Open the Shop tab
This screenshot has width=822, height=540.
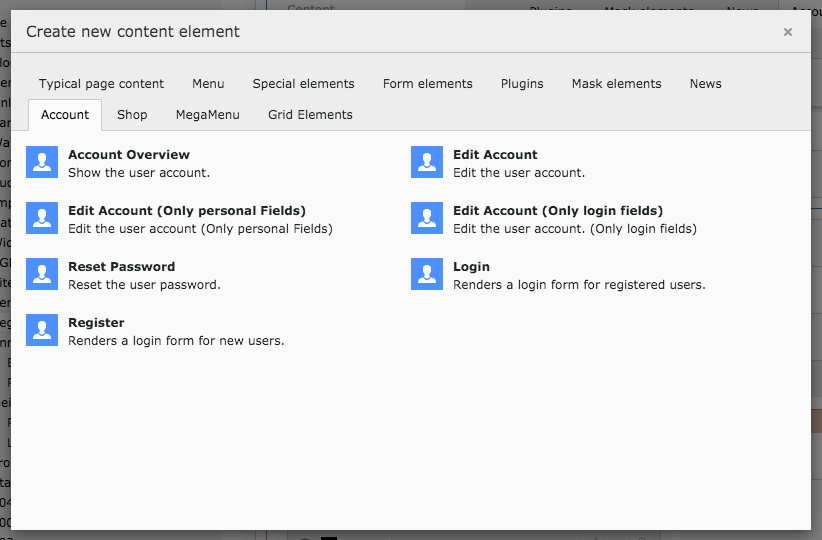click(132, 115)
